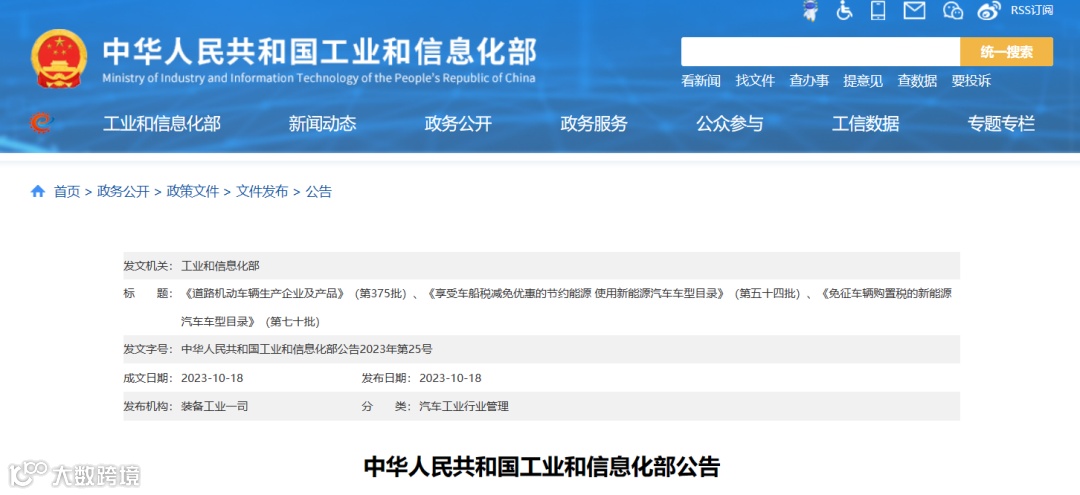Go to 文件发布 in breadcrumb
The image size is (1080, 495).
(262, 192)
